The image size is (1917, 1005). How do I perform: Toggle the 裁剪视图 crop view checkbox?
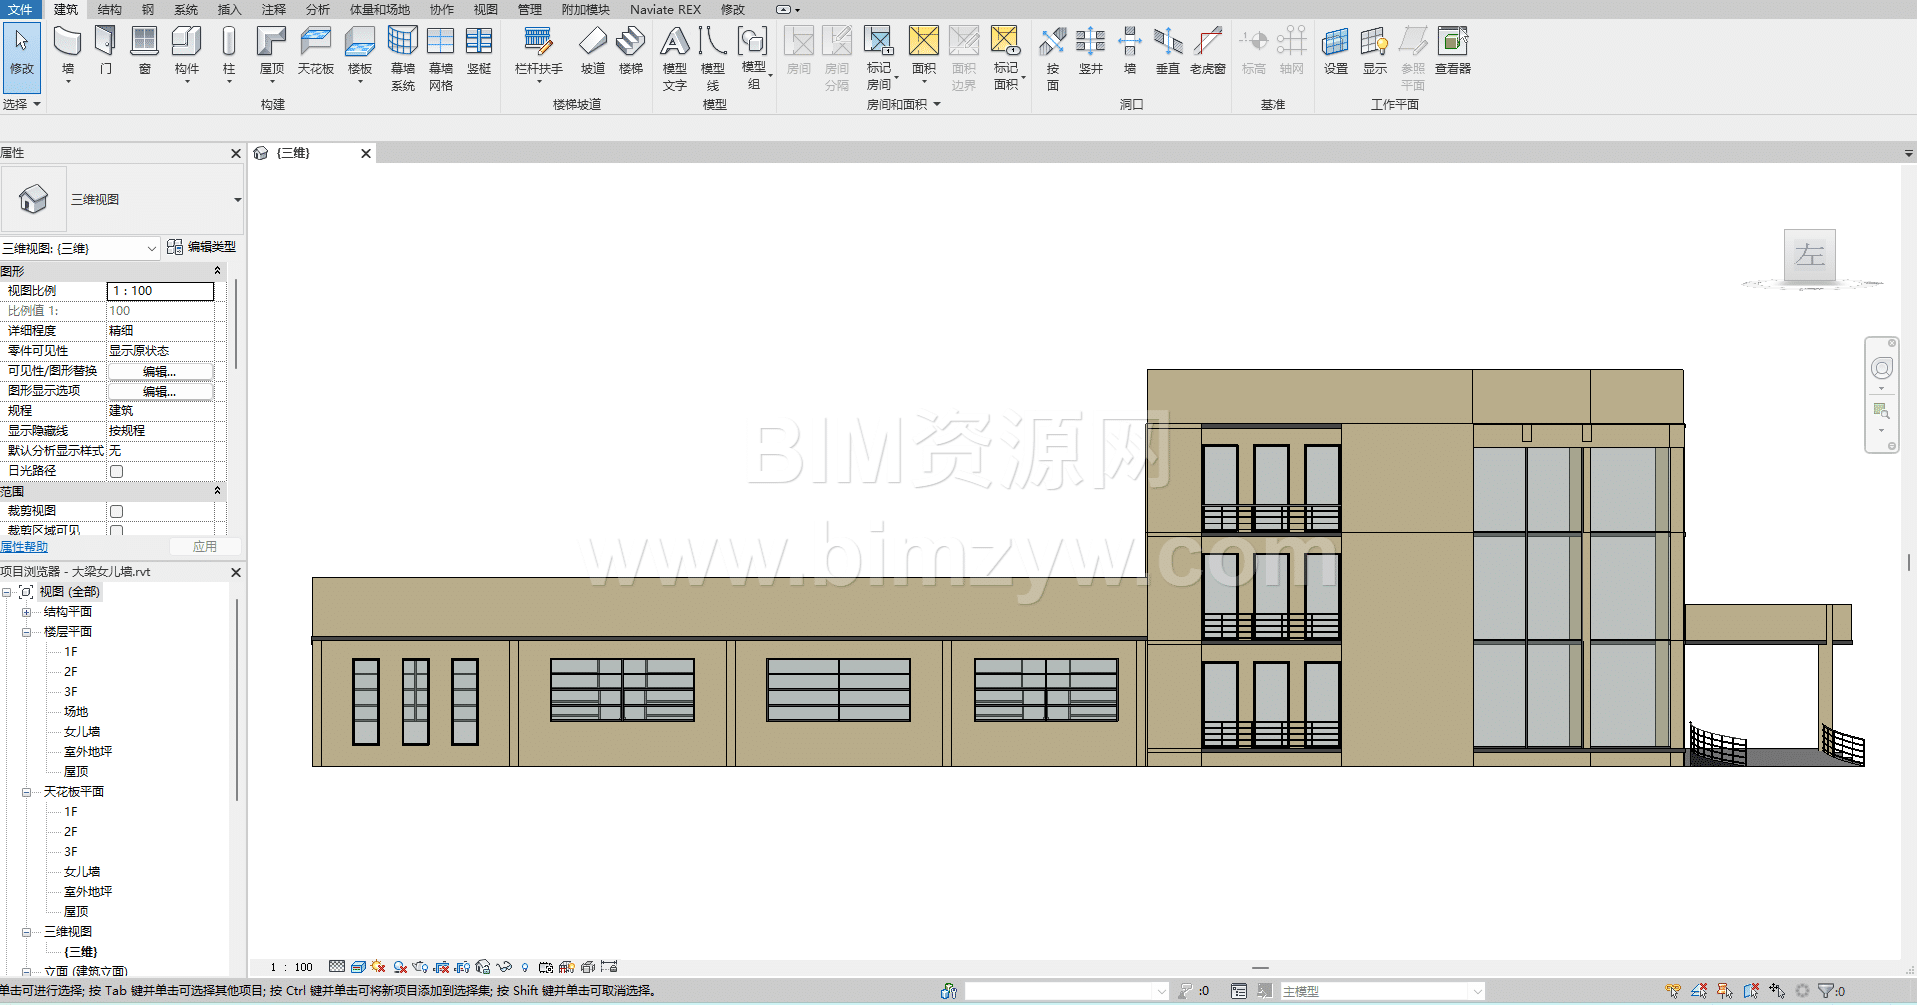tap(116, 511)
